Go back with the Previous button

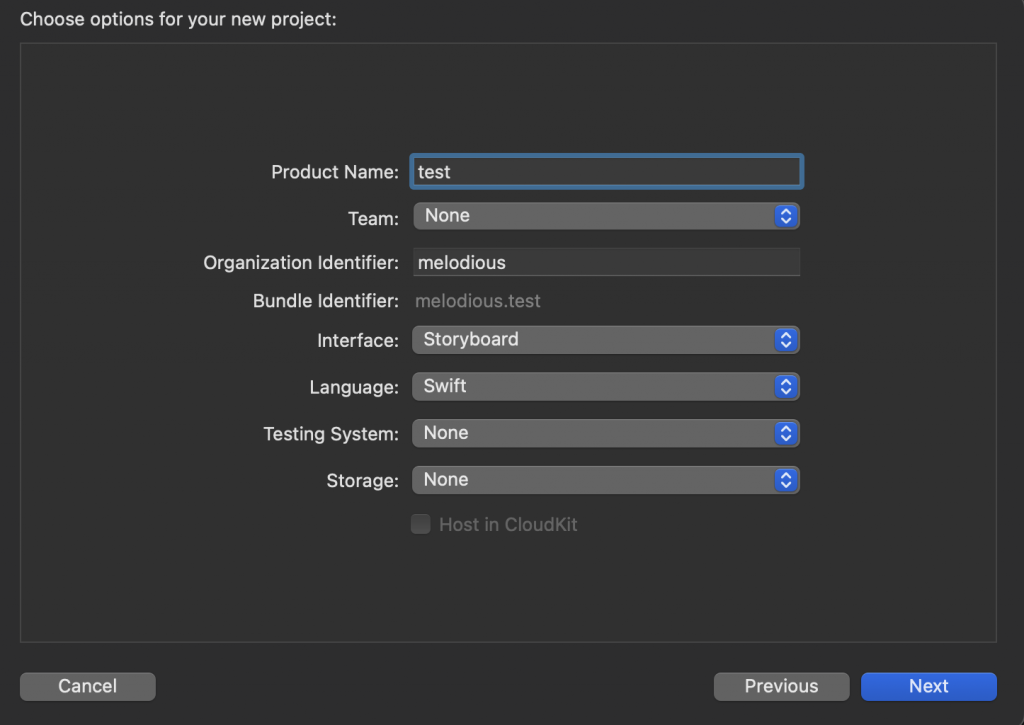pos(781,686)
